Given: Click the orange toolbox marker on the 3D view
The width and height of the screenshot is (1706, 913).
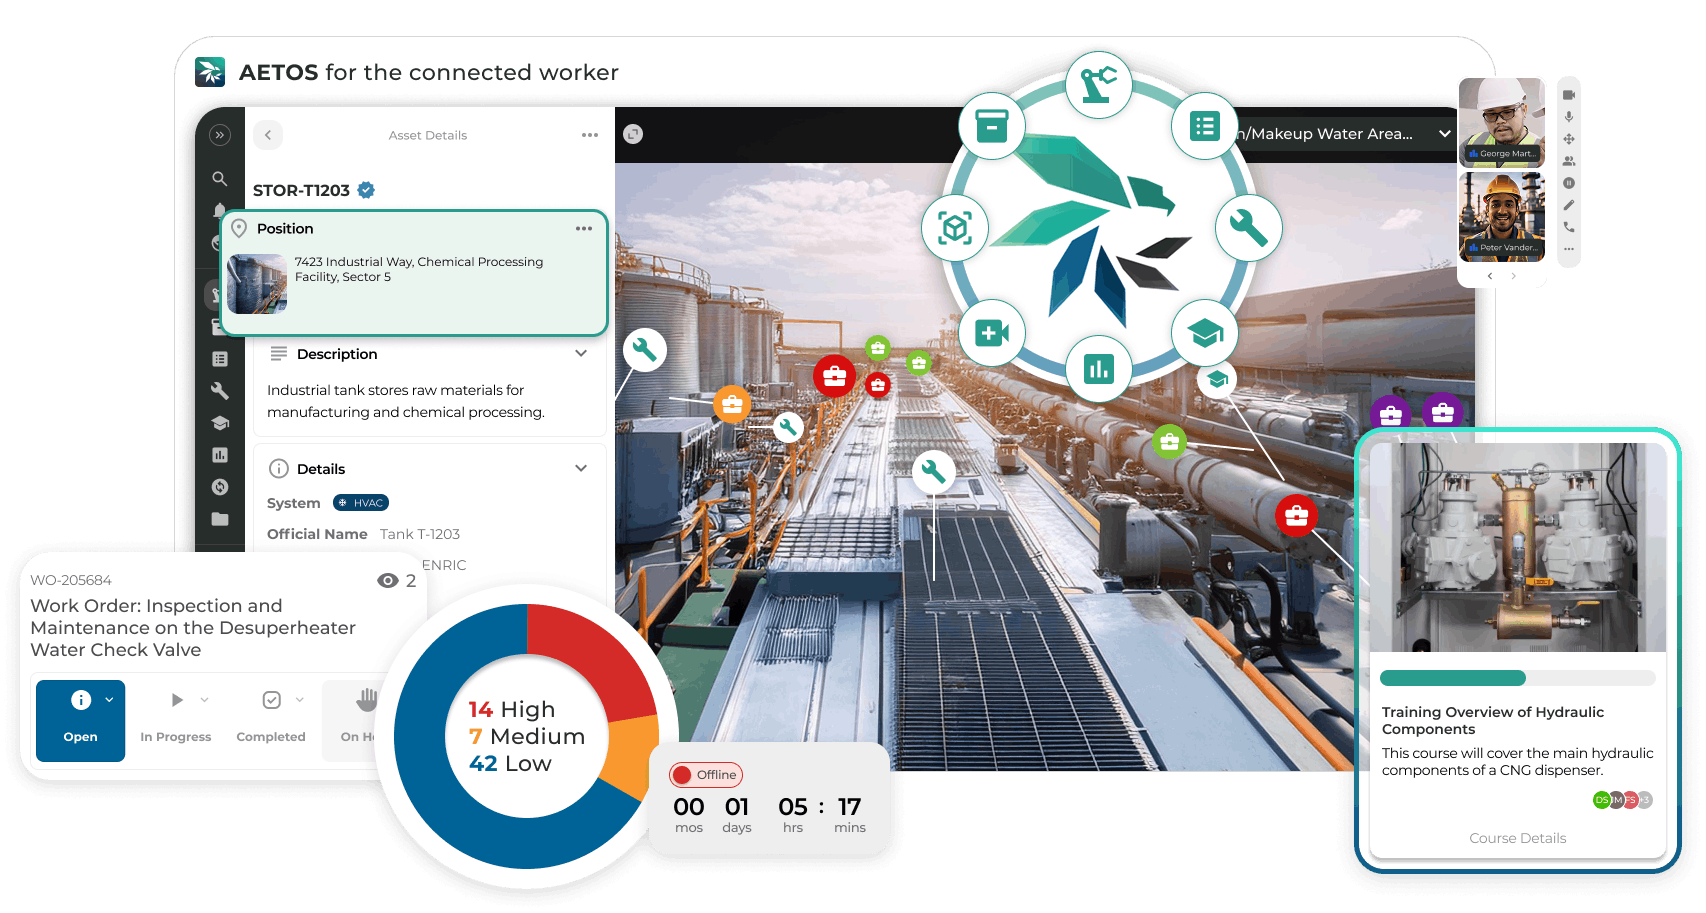Looking at the screenshot, I should (x=732, y=404).
